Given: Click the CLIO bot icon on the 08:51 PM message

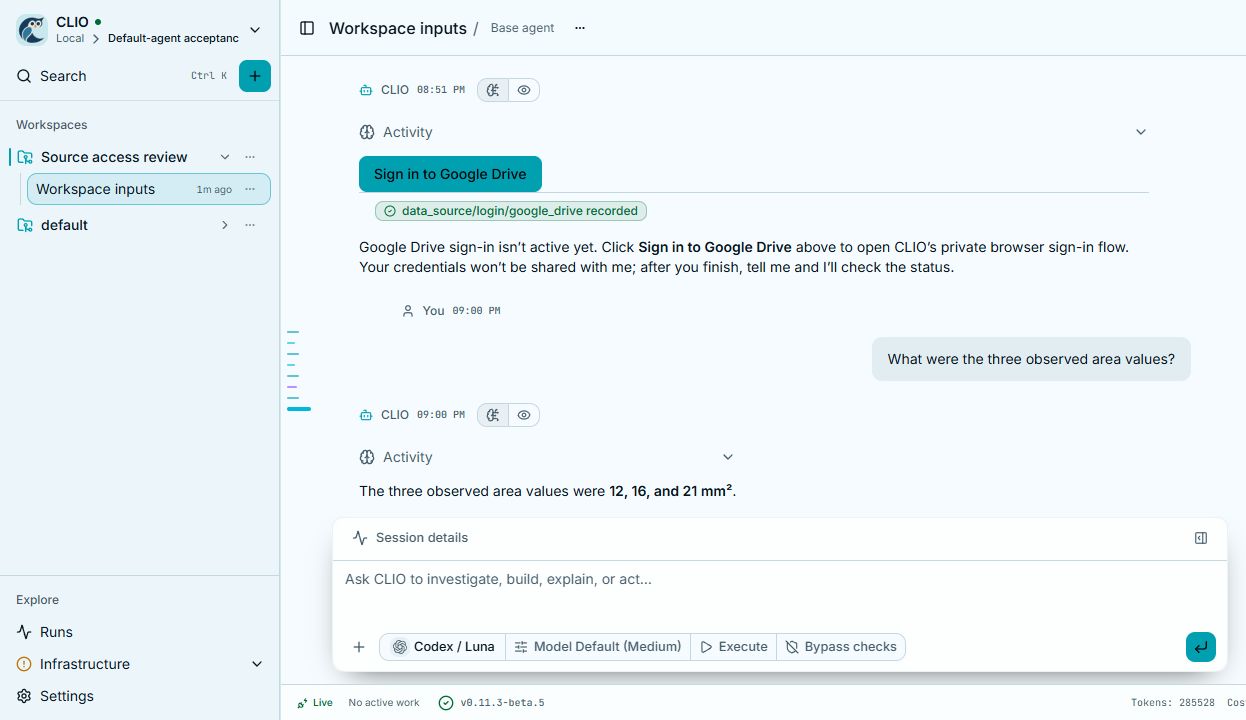Looking at the screenshot, I should pyautogui.click(x=366, y=90).
